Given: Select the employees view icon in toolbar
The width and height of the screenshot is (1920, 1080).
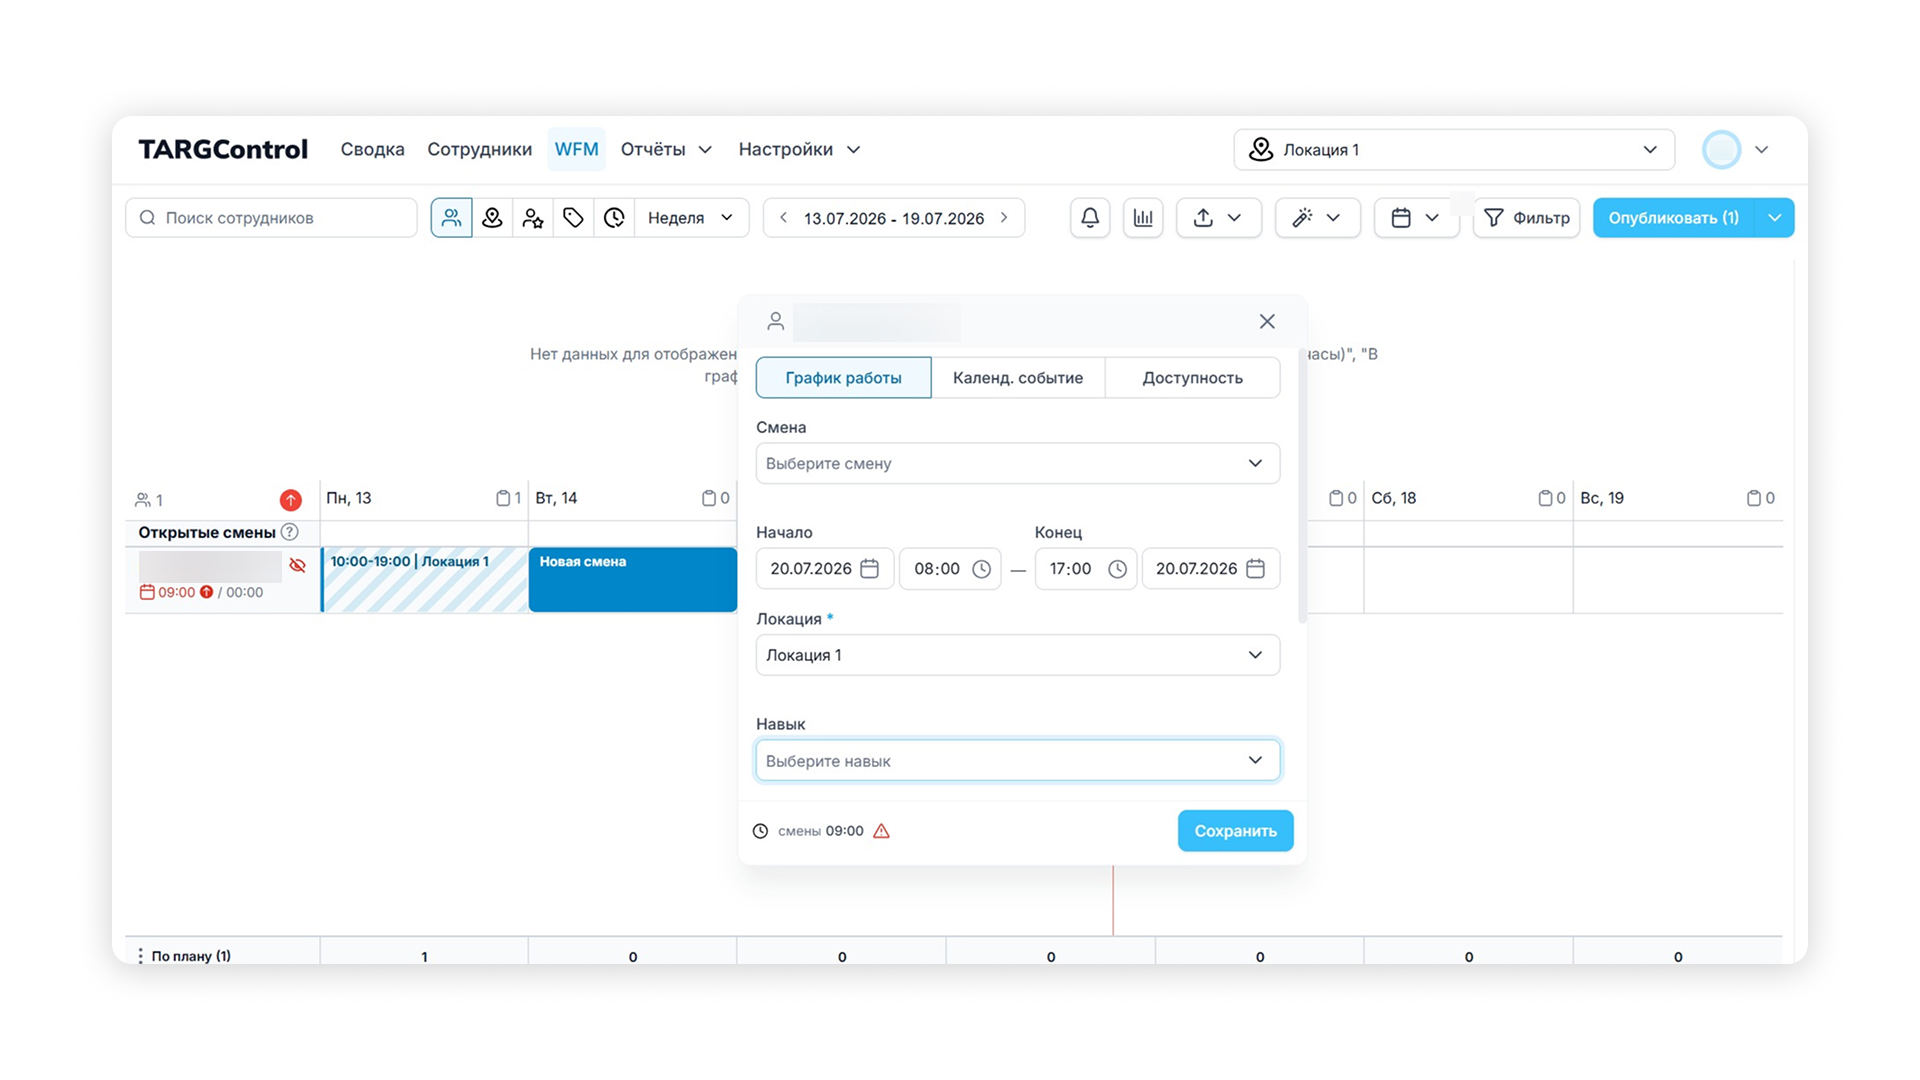Looking at the screenshot, I should (x=451, y=218).
